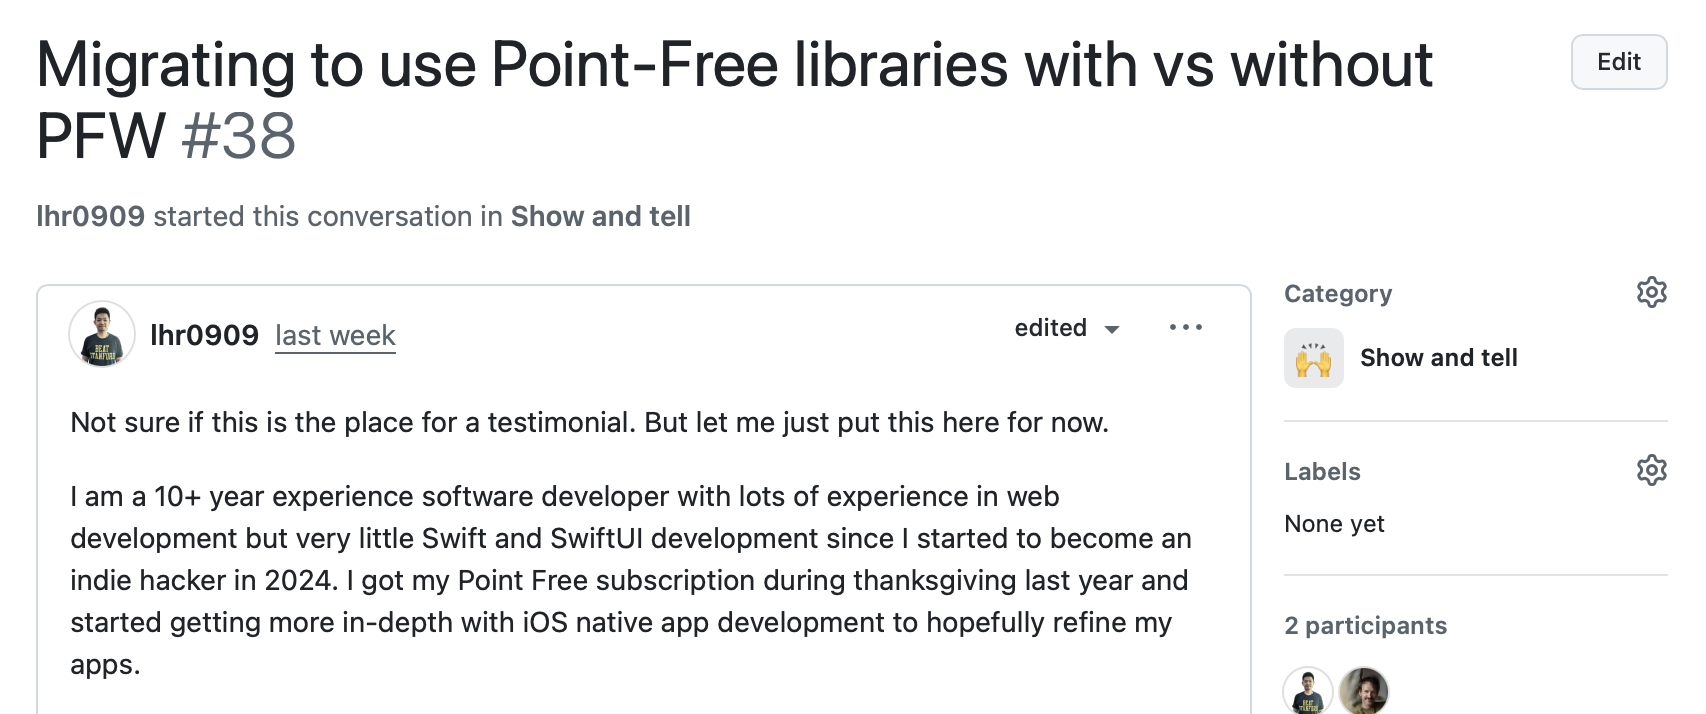Screen dimensions: 1706x714
Task: Click the 2 participants heading
Action: click(x=1365, y=626)
